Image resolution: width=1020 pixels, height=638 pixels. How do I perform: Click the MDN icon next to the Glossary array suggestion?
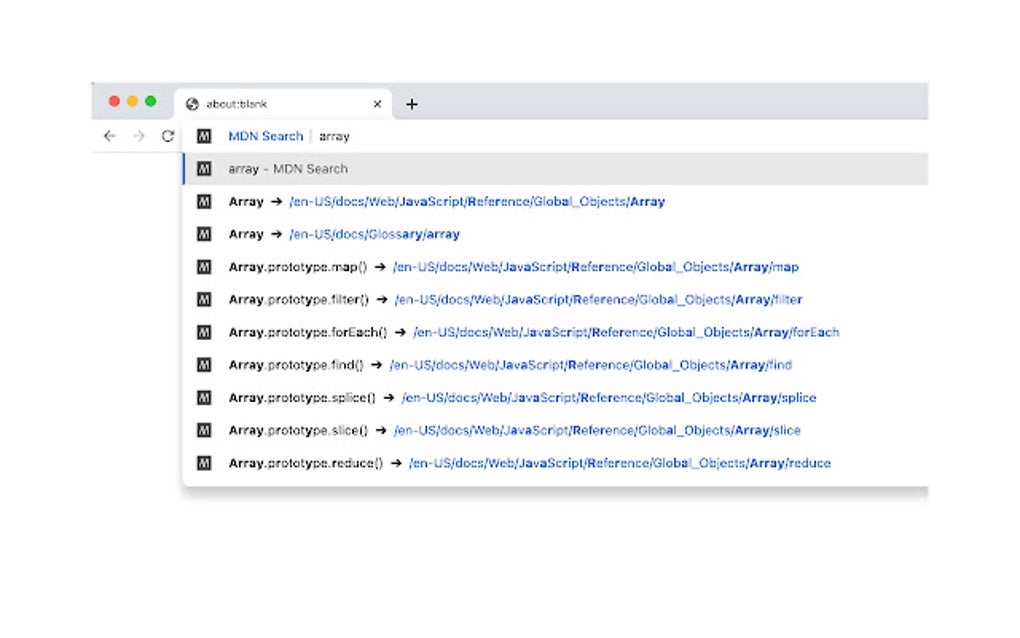pyautogui.click(x=205, y=234)
